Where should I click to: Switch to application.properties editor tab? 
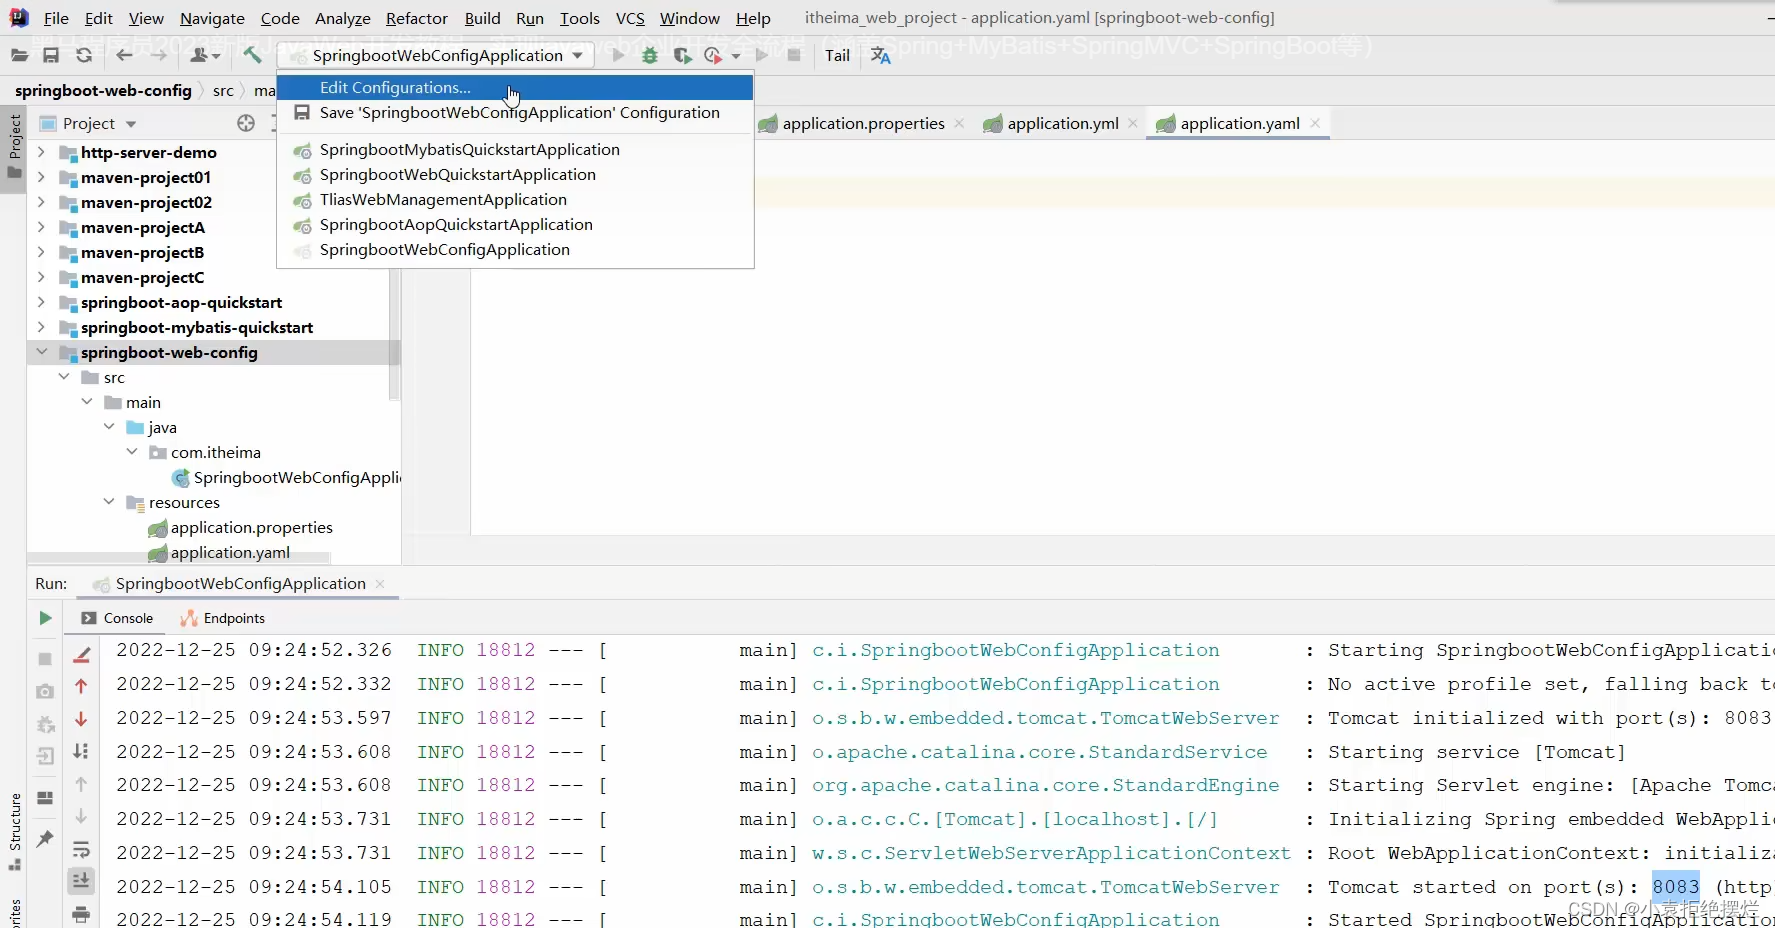pyautogui.click(x=863, y=123)
